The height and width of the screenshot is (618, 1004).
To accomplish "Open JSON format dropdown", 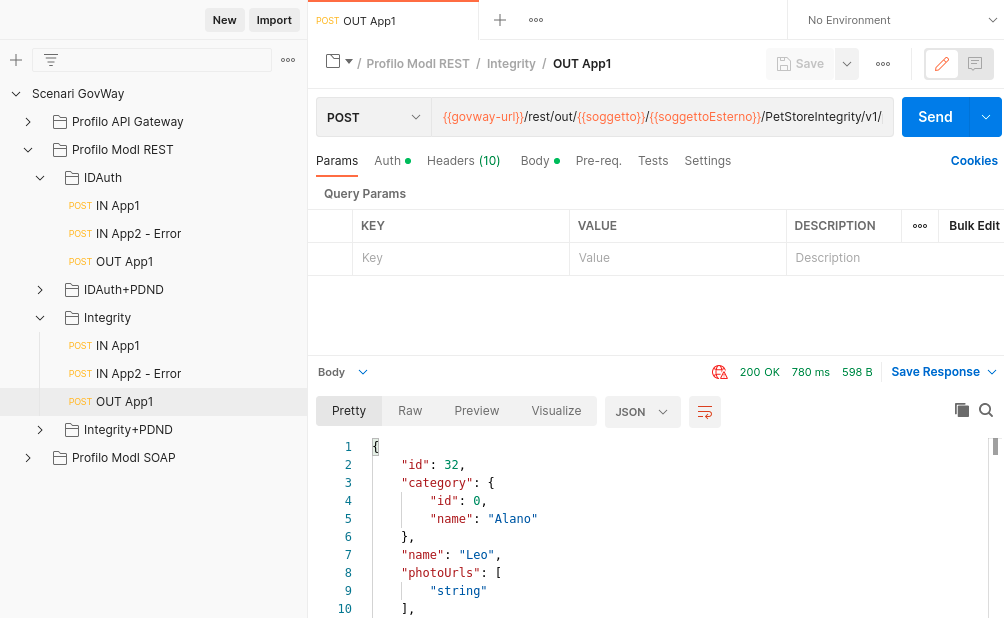I will coord(642,412).
